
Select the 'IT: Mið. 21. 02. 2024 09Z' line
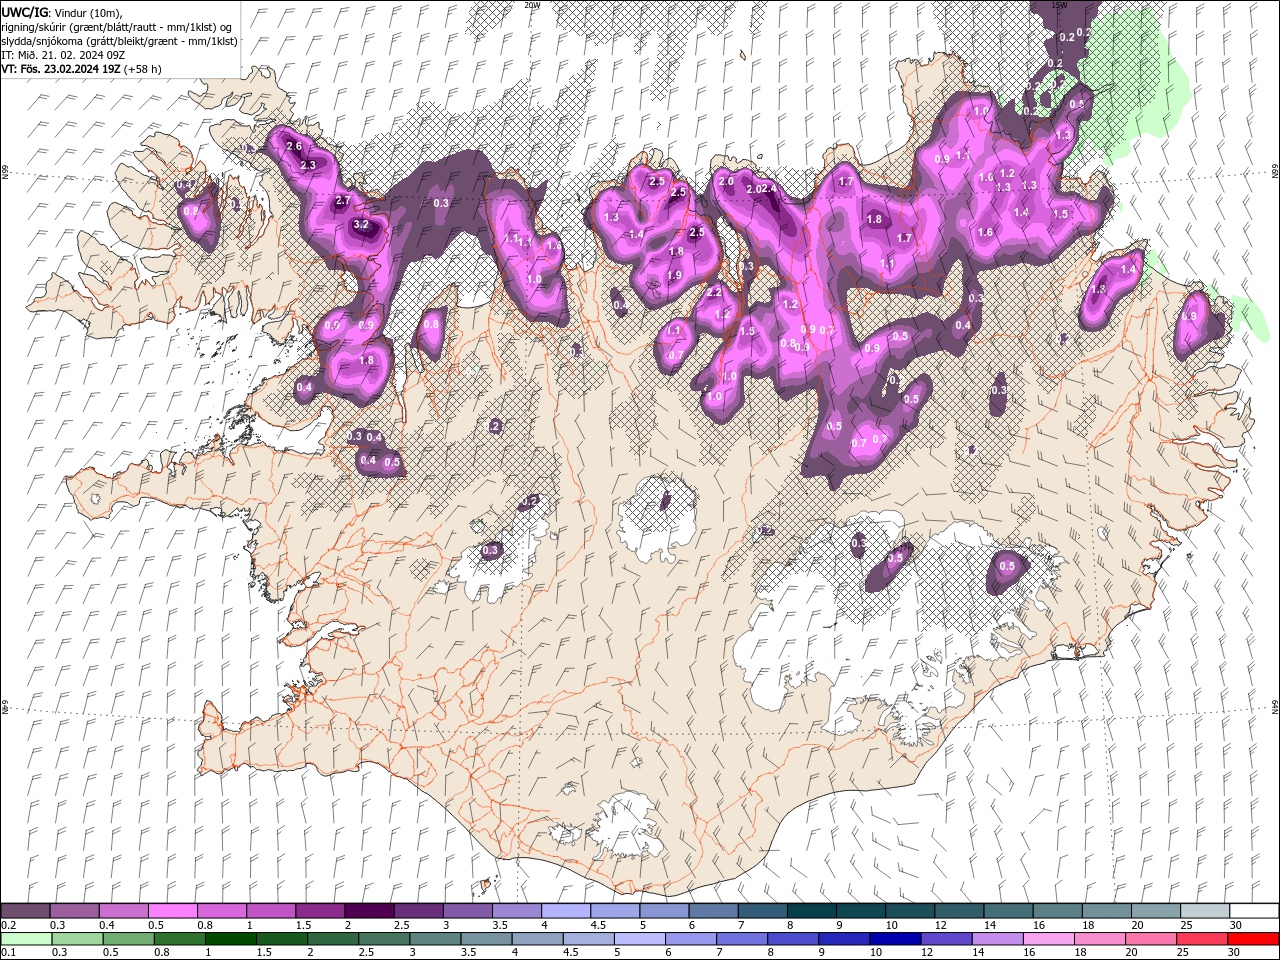[62, 55]
